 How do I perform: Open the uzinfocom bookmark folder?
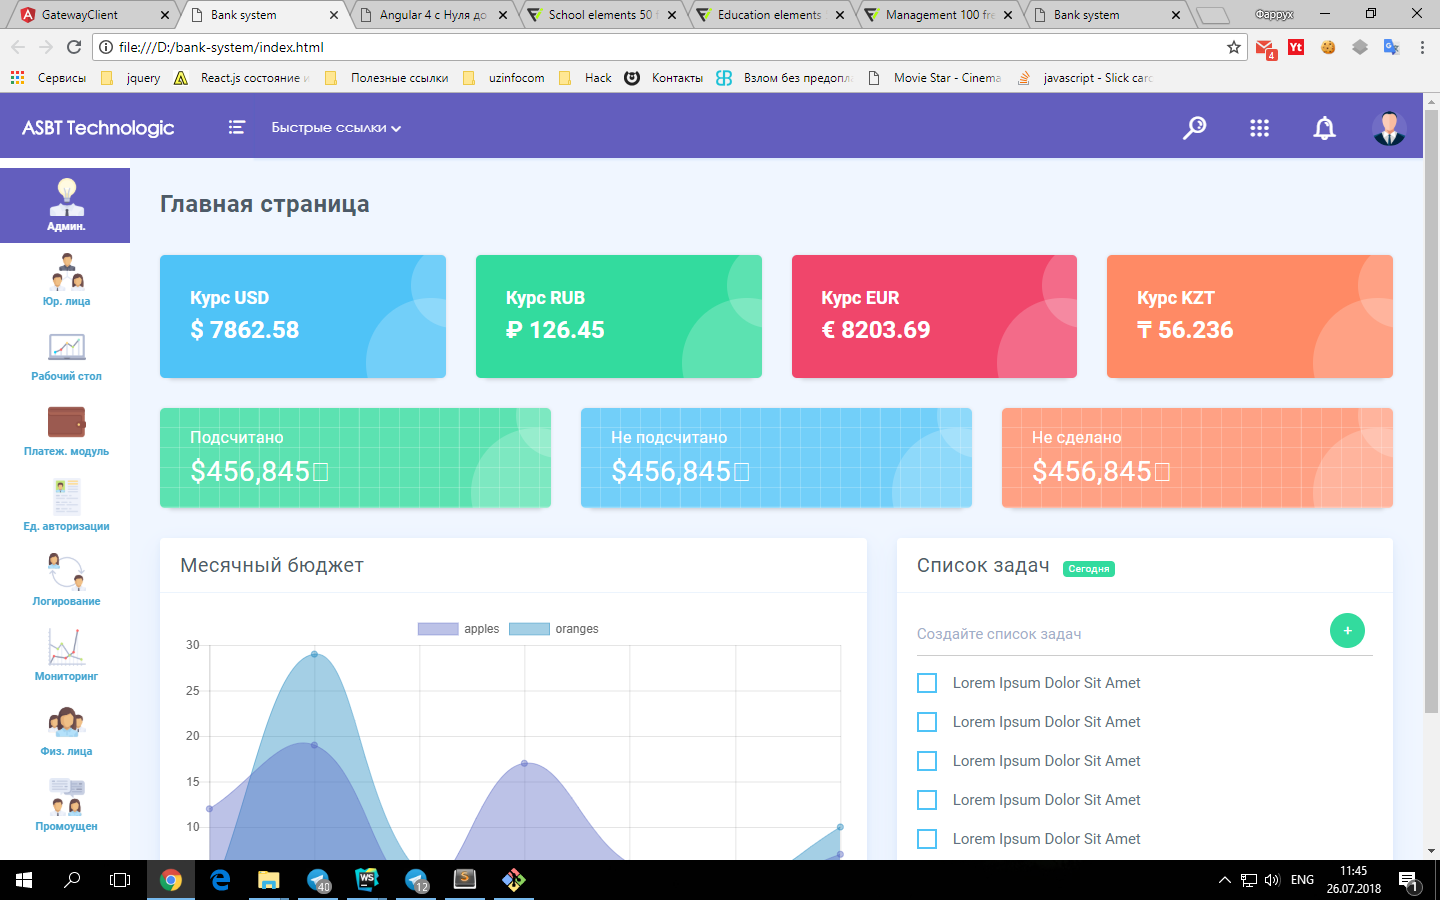point(504,78)
